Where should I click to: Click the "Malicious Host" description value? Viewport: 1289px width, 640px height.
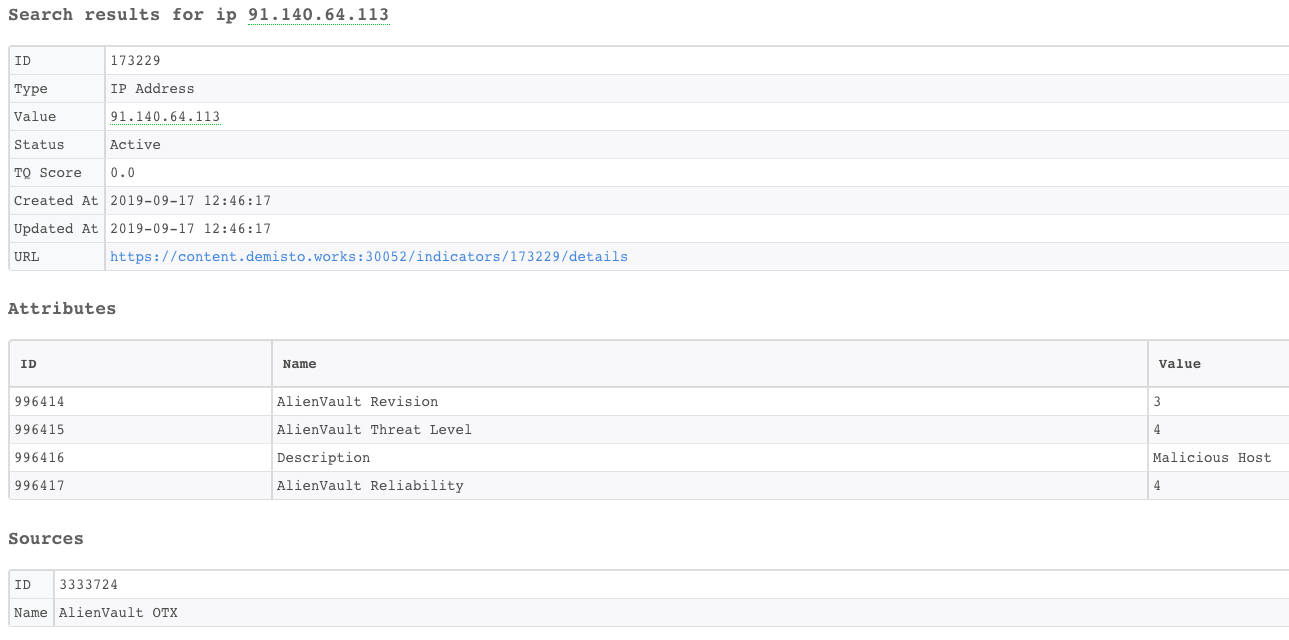tap(1211, 458)
